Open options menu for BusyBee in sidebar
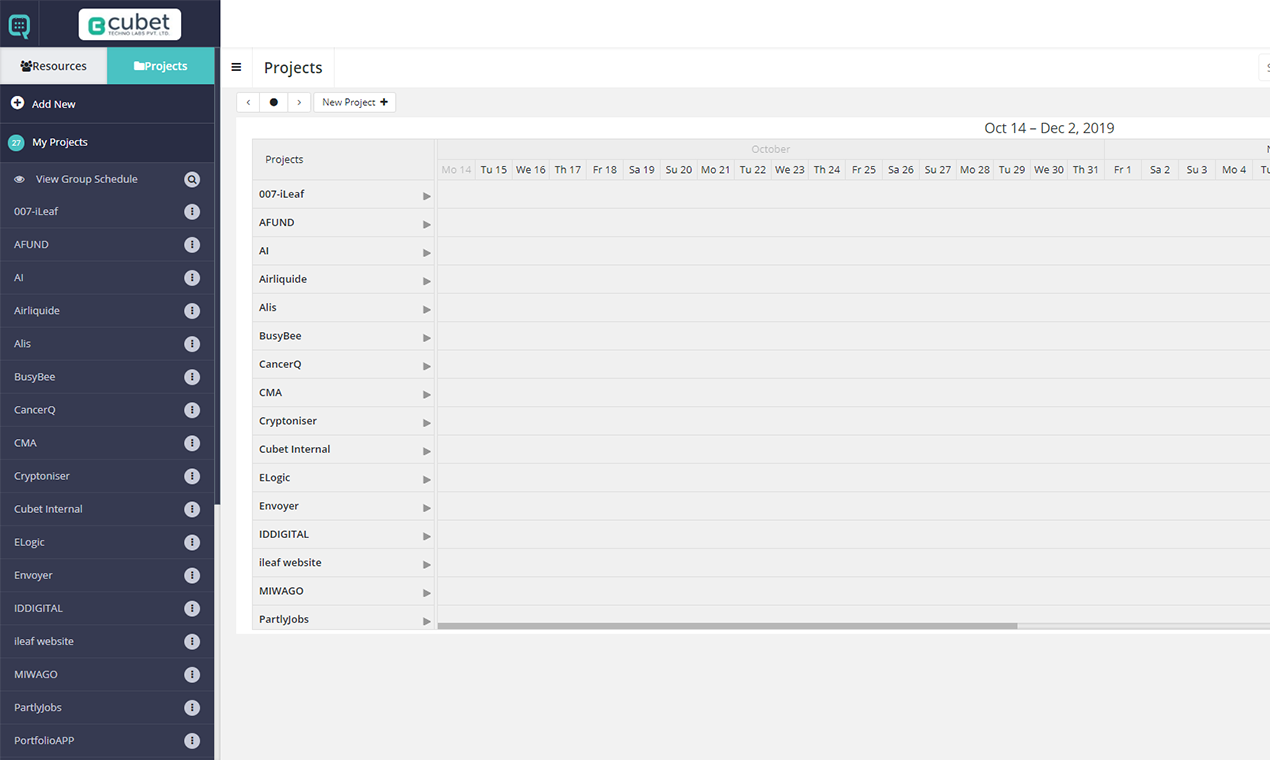Image resolution: width=1270 pixels, height=760 pixels. 192,377
